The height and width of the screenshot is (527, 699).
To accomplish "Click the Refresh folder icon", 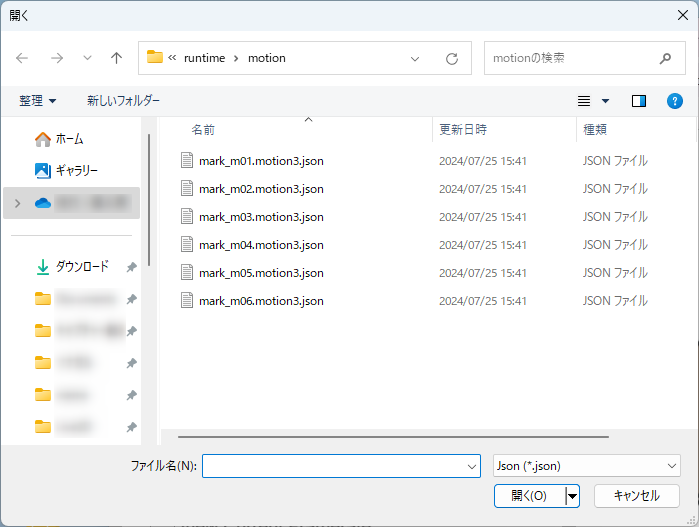I will [452, 58].
